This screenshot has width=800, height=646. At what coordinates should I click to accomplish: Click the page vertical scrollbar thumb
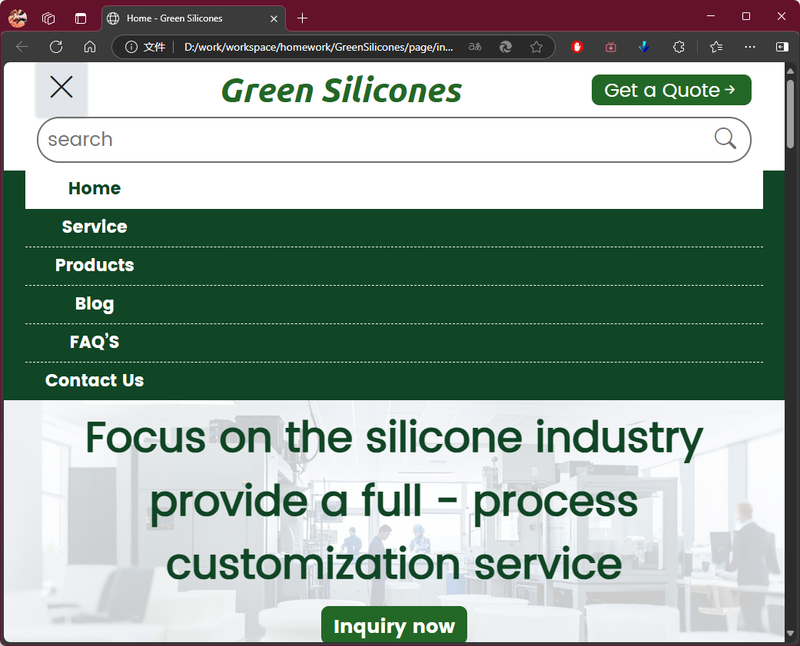(790, 114)
